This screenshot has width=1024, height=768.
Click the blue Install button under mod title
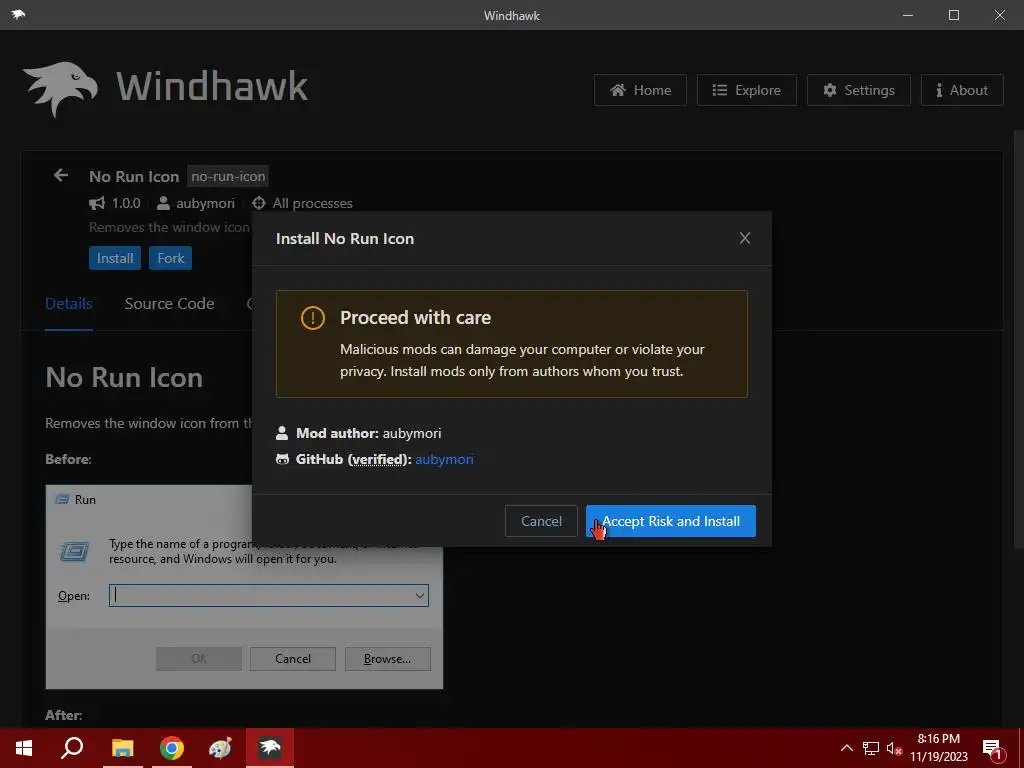[x=115, y=258]
